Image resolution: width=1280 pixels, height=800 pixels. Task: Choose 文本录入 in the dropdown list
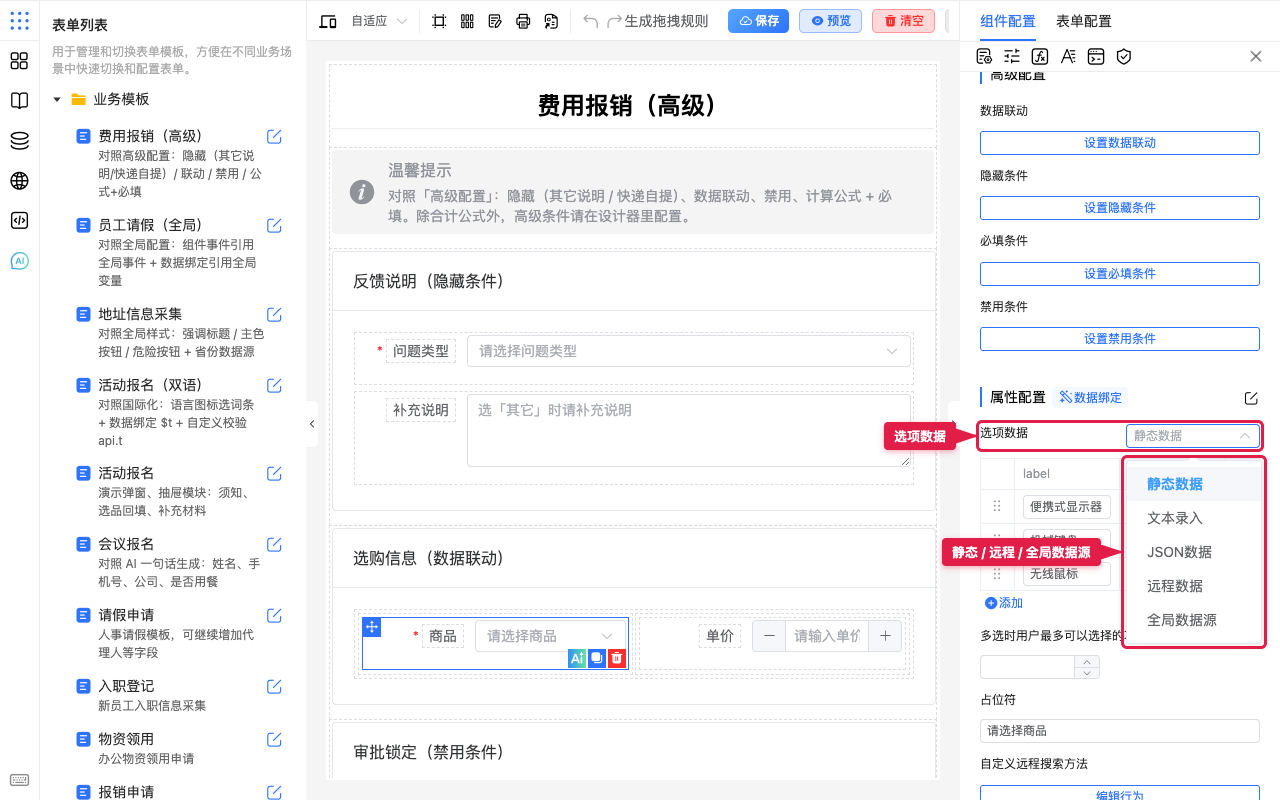point(1175,518)
